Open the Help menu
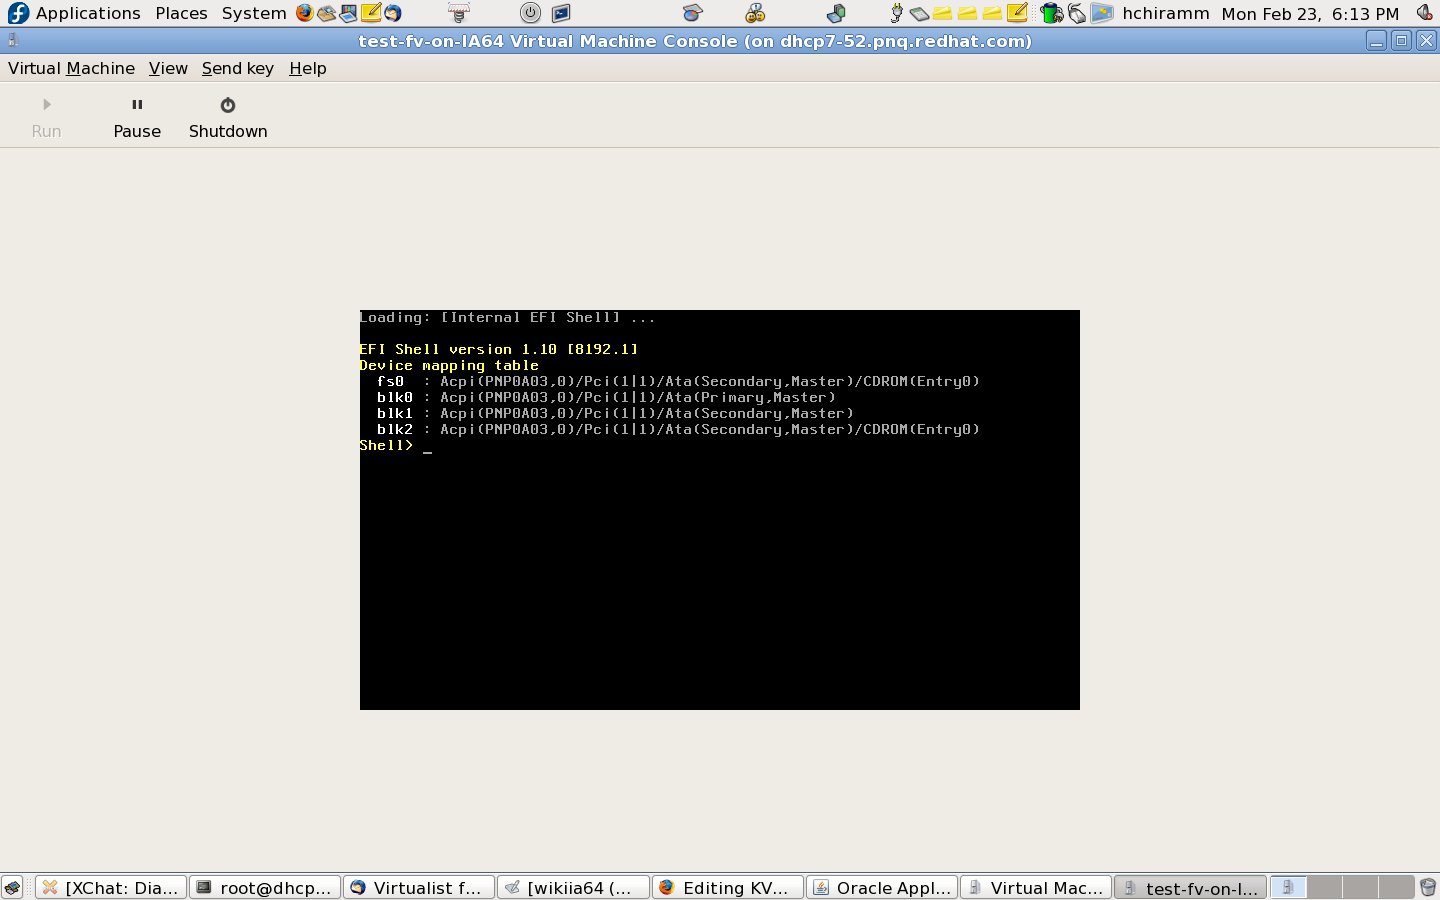Viewport: 1440px width, 900px height. coord(308,68)
